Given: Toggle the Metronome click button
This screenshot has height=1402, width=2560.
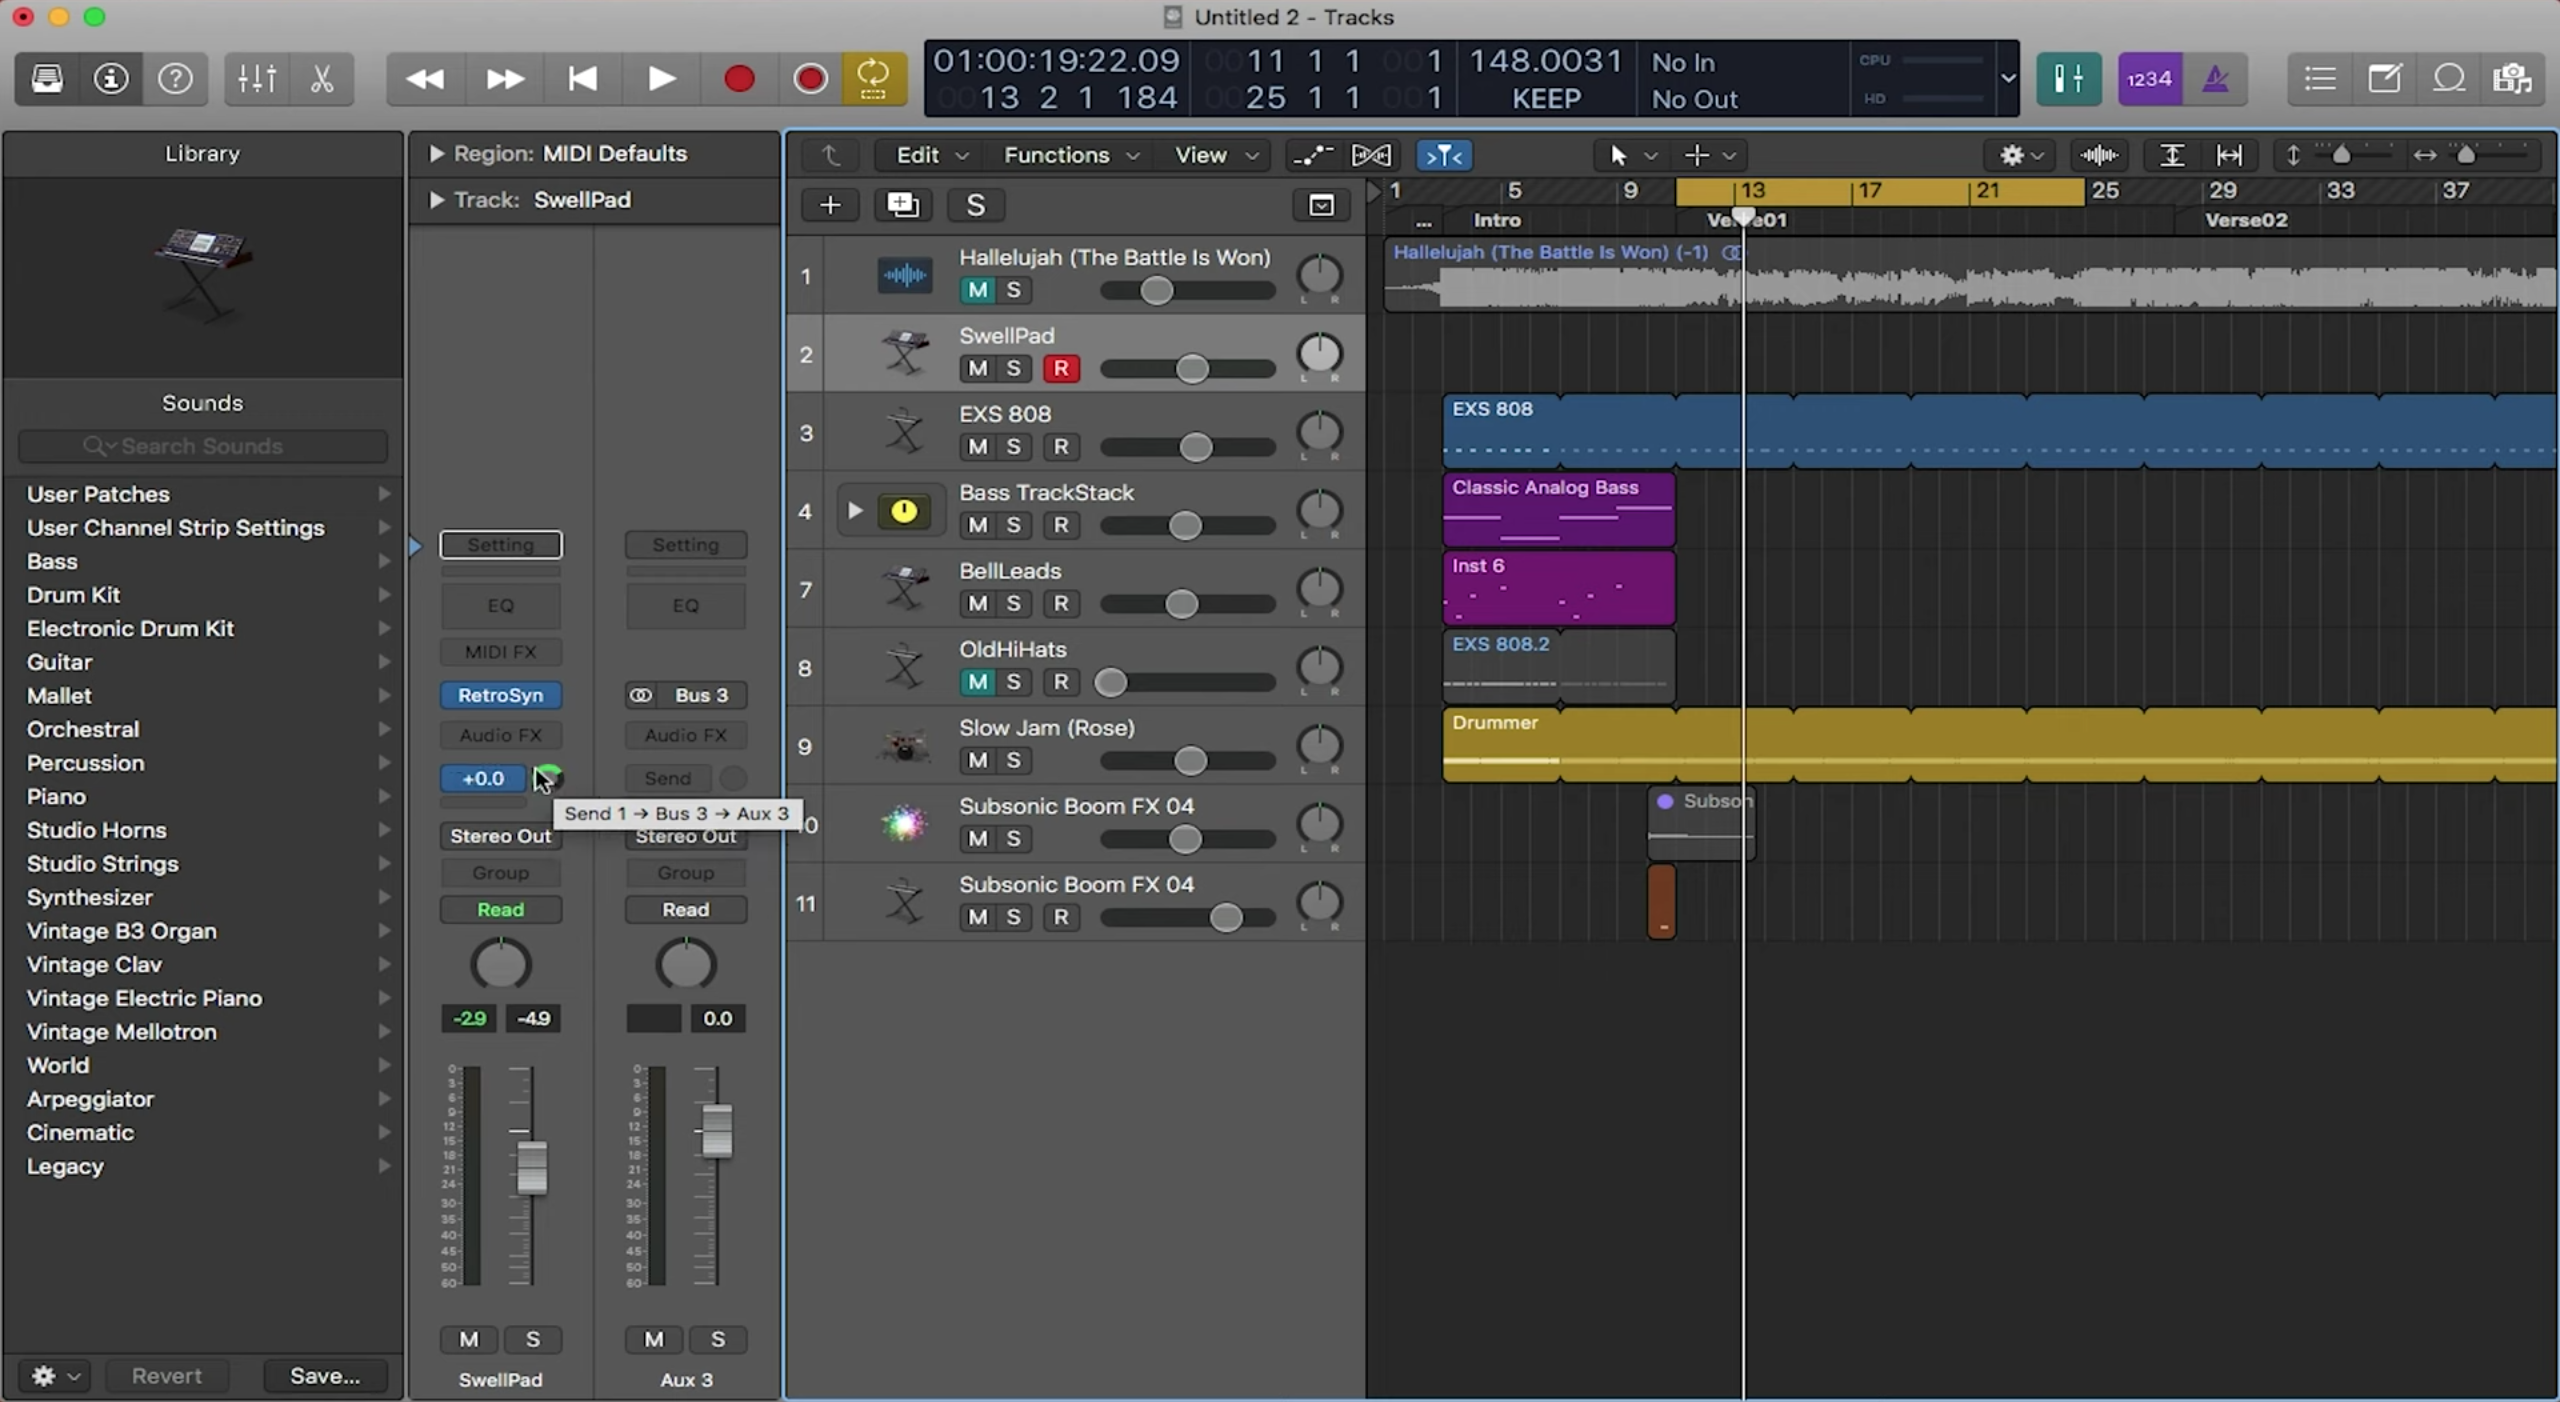Looking at the screenshot, I should tap(2215, 78).
